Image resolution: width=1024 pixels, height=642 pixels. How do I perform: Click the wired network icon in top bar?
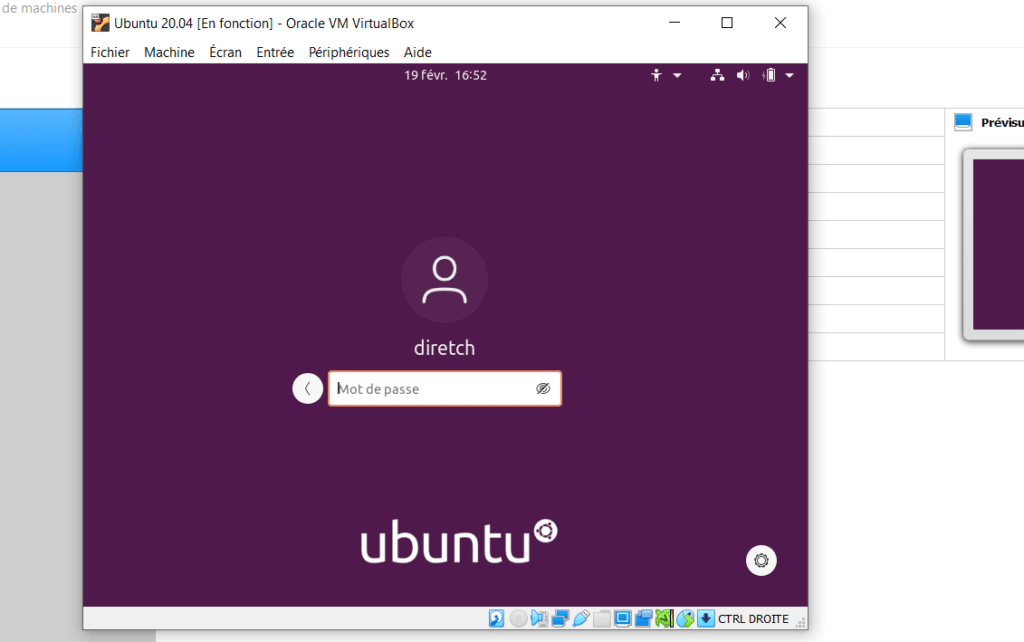(x=717, y=75)
